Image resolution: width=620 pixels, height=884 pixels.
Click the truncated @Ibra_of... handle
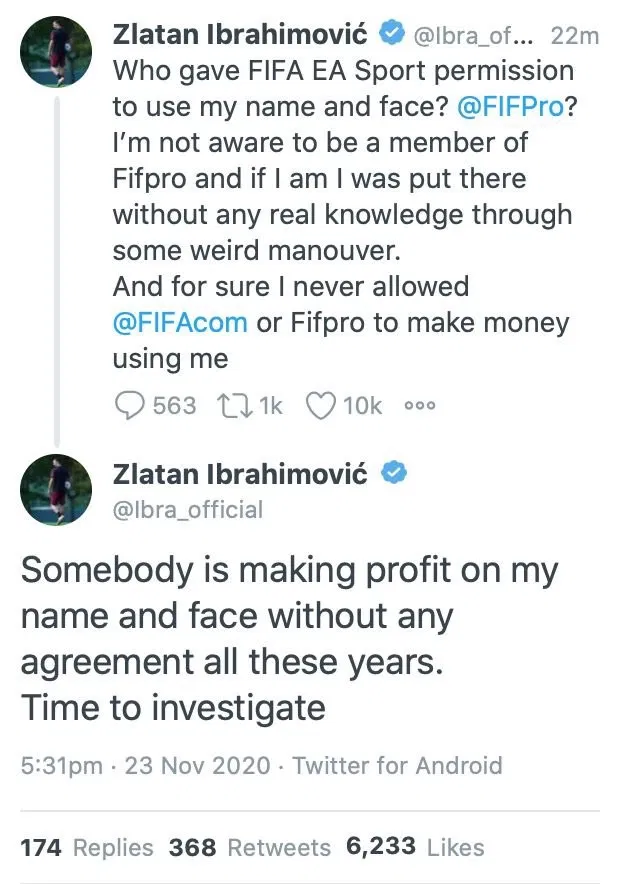coord(477,36)
